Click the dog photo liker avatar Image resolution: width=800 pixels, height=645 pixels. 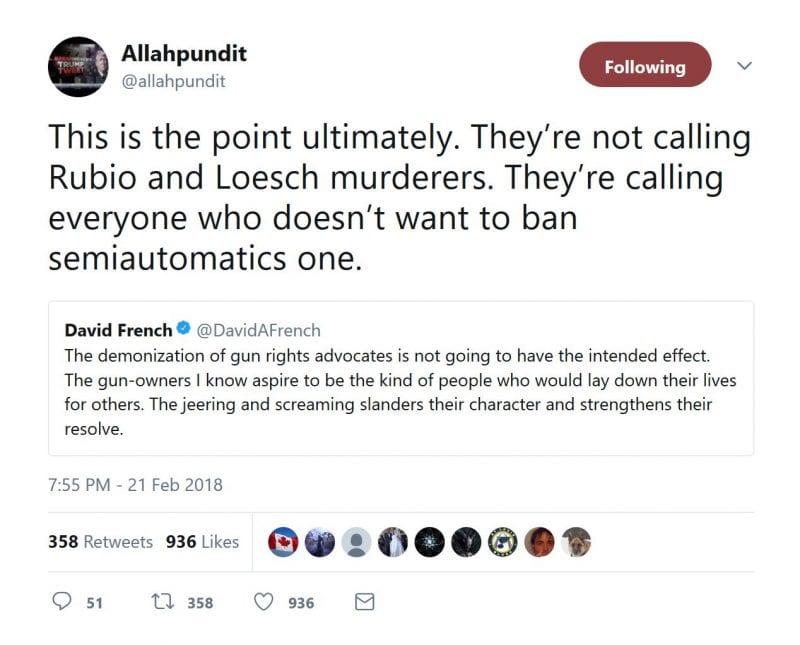tap(576, 542)
